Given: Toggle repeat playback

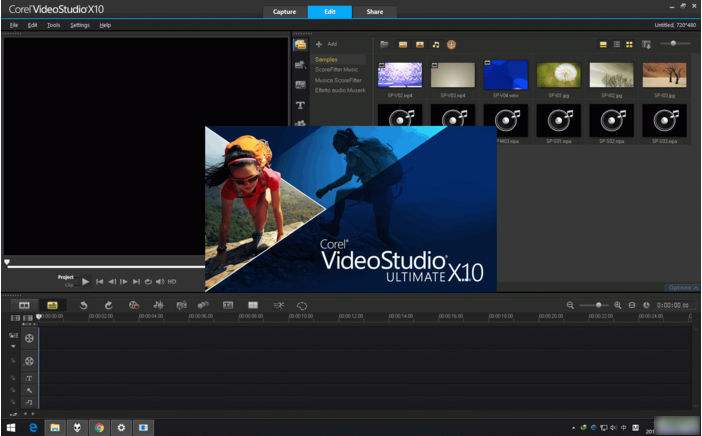Looking at the screenshot, I should (x=148, y=282).
